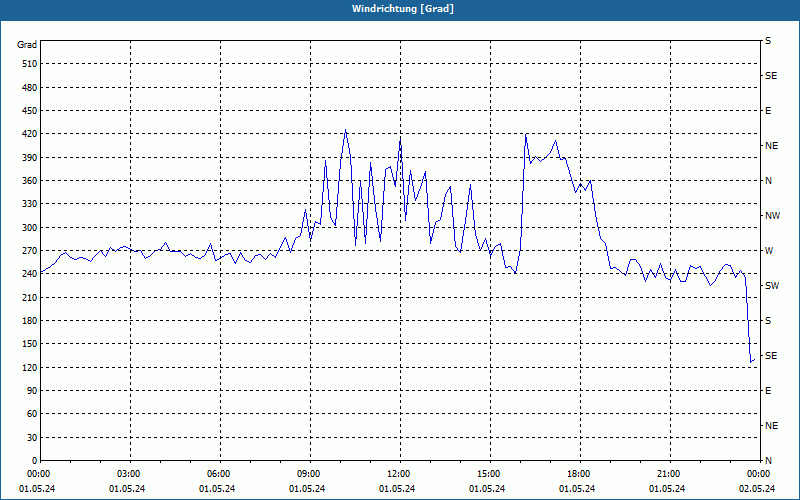The height and width of the screenshot is (500, 800).
Task: Click the 420 Y-axis tick label
Action: coord(29,134)
